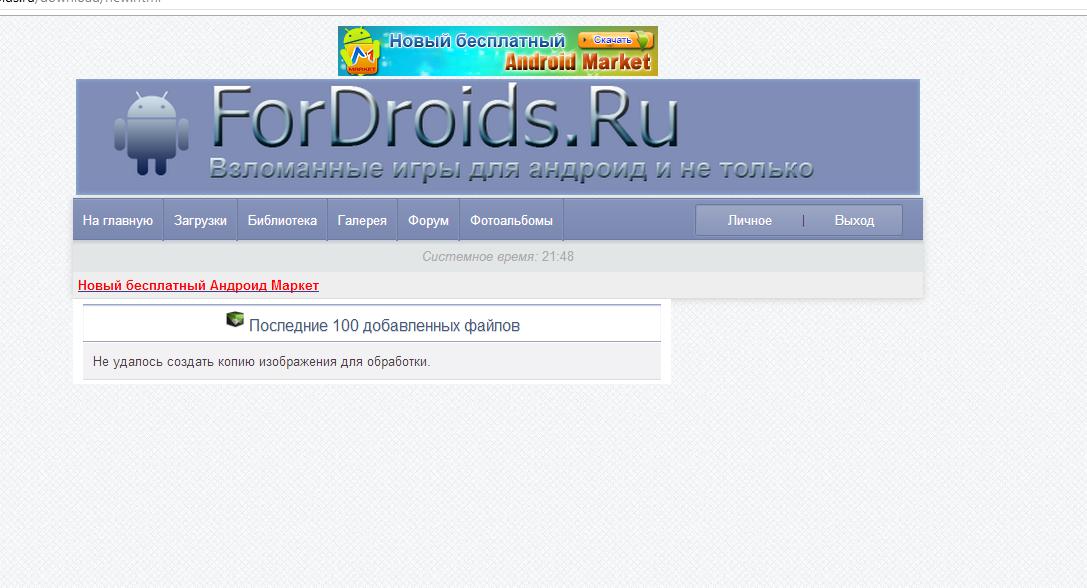Image resolution: width=1087 pixels, height=588 pixels.
Task: Click the Android robot logo in the header
Action: click(x=151, y=133)
